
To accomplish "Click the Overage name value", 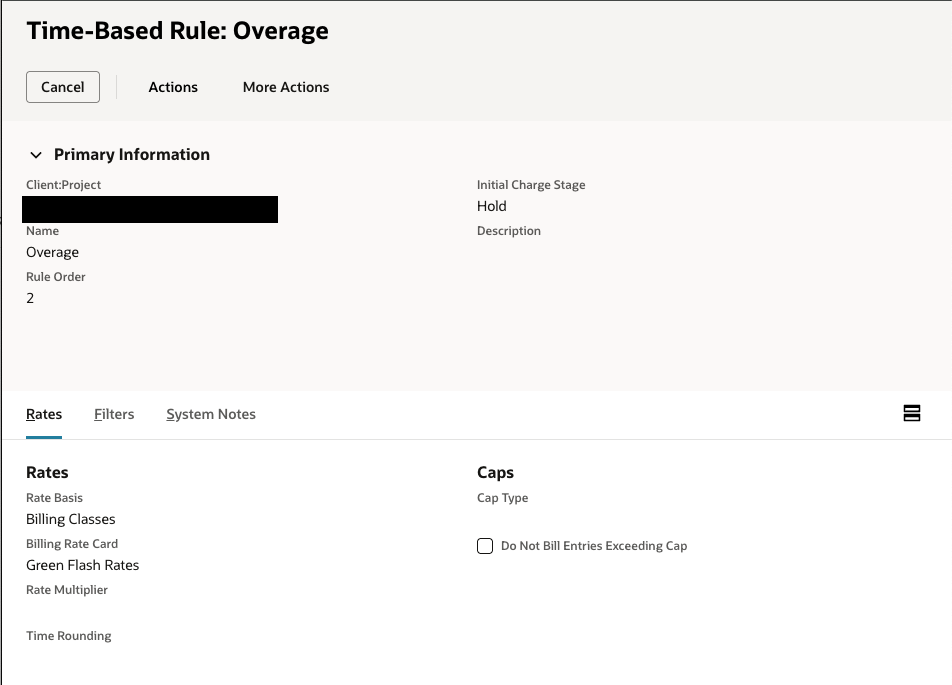I will tap(52, 252).
